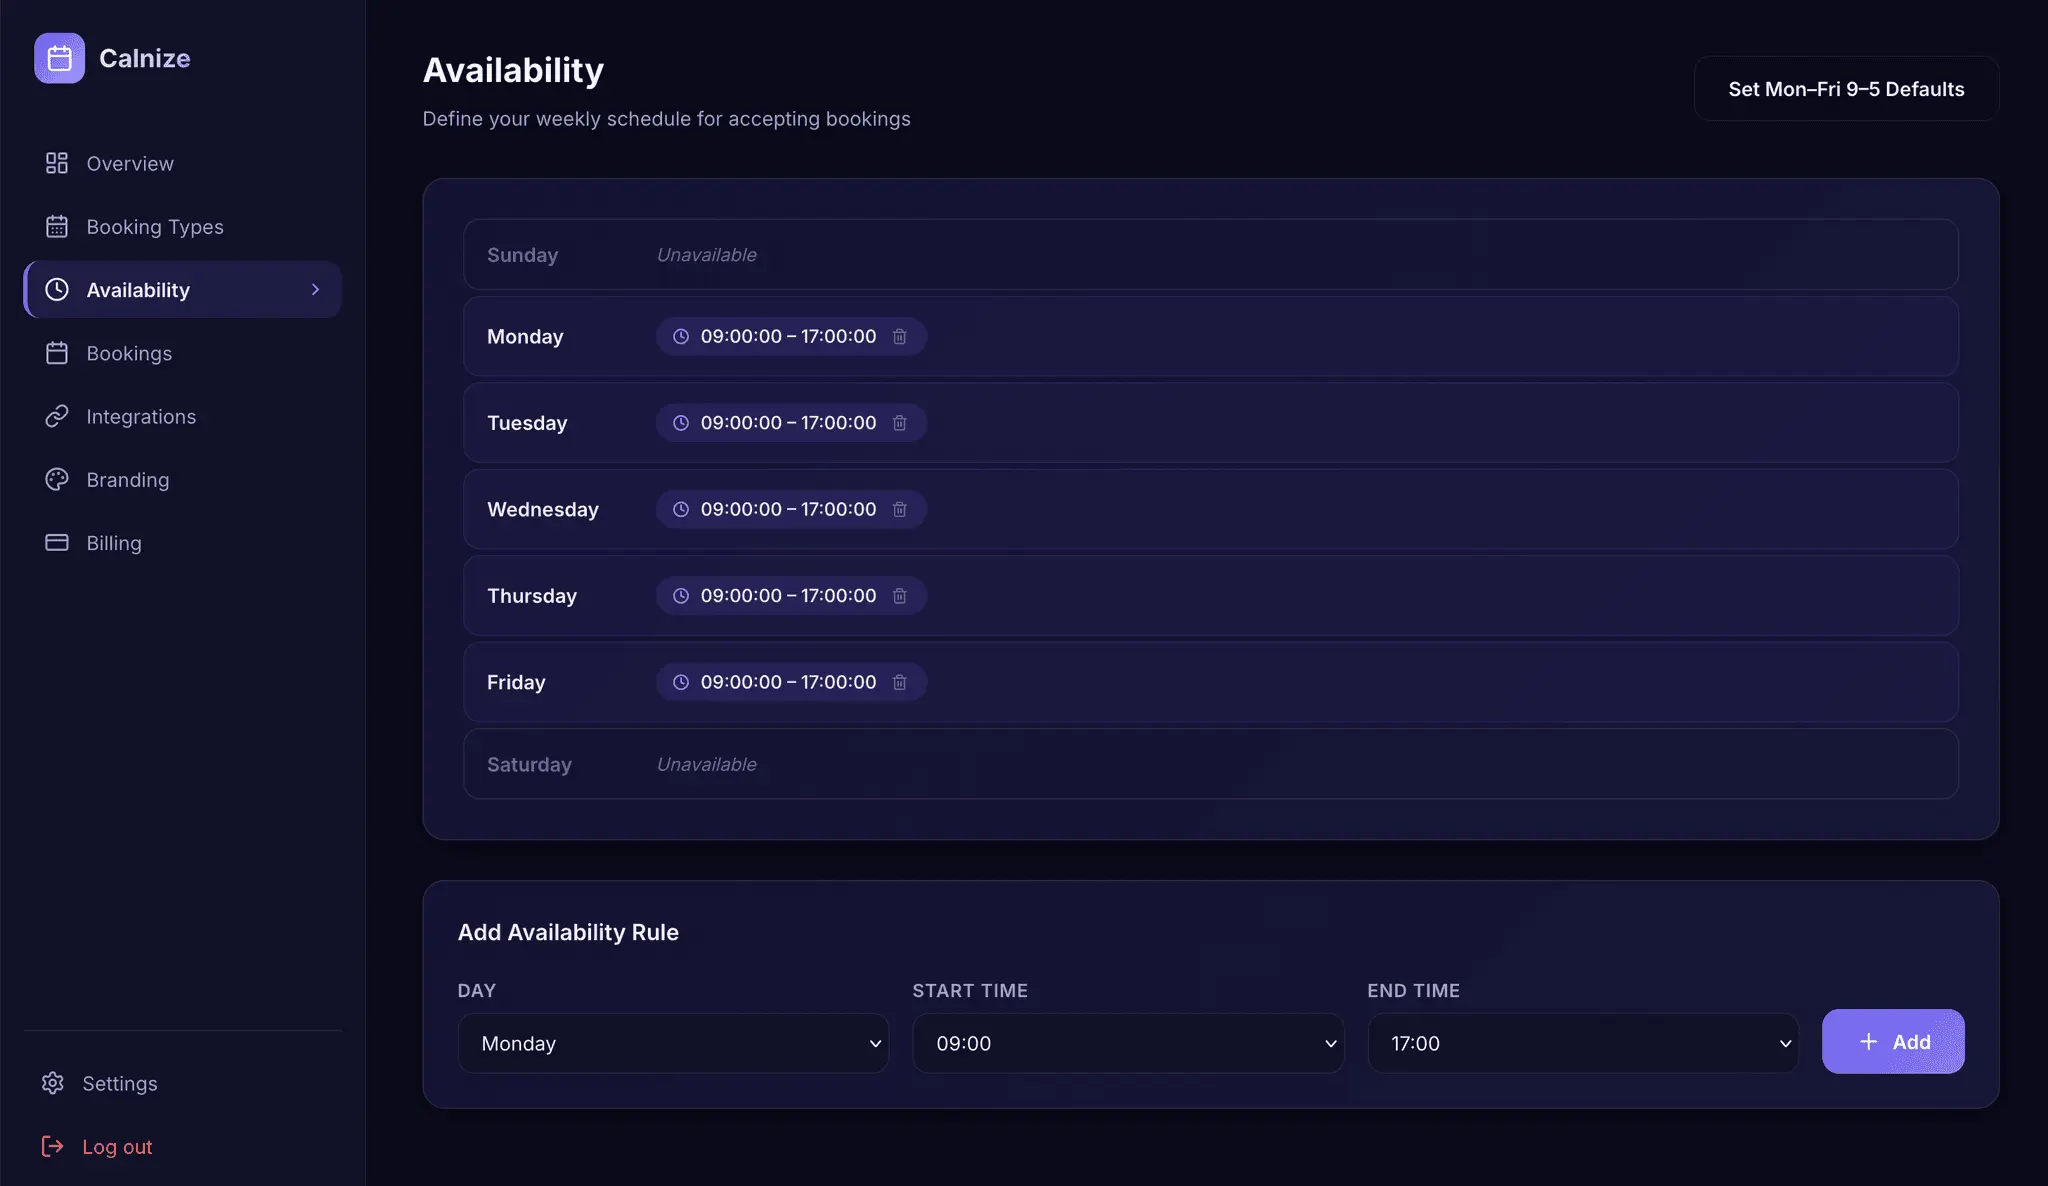
Task: Click the Settings gear icon
Action: 53,1083
